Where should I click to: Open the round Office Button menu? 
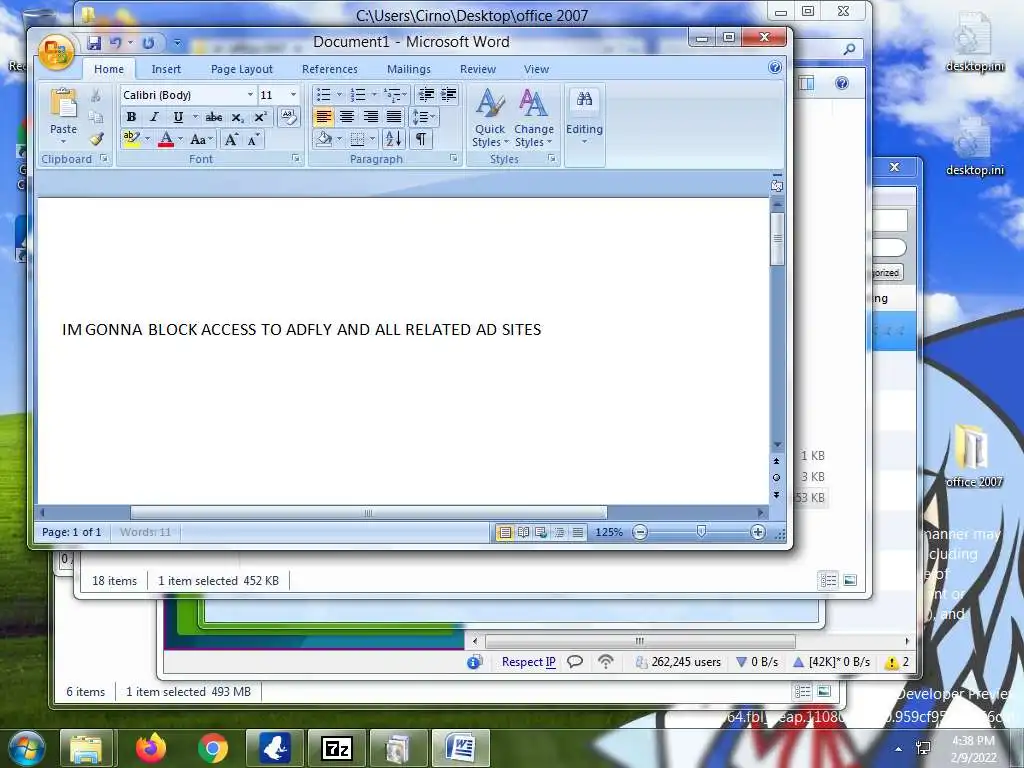[x=56, y=52]
